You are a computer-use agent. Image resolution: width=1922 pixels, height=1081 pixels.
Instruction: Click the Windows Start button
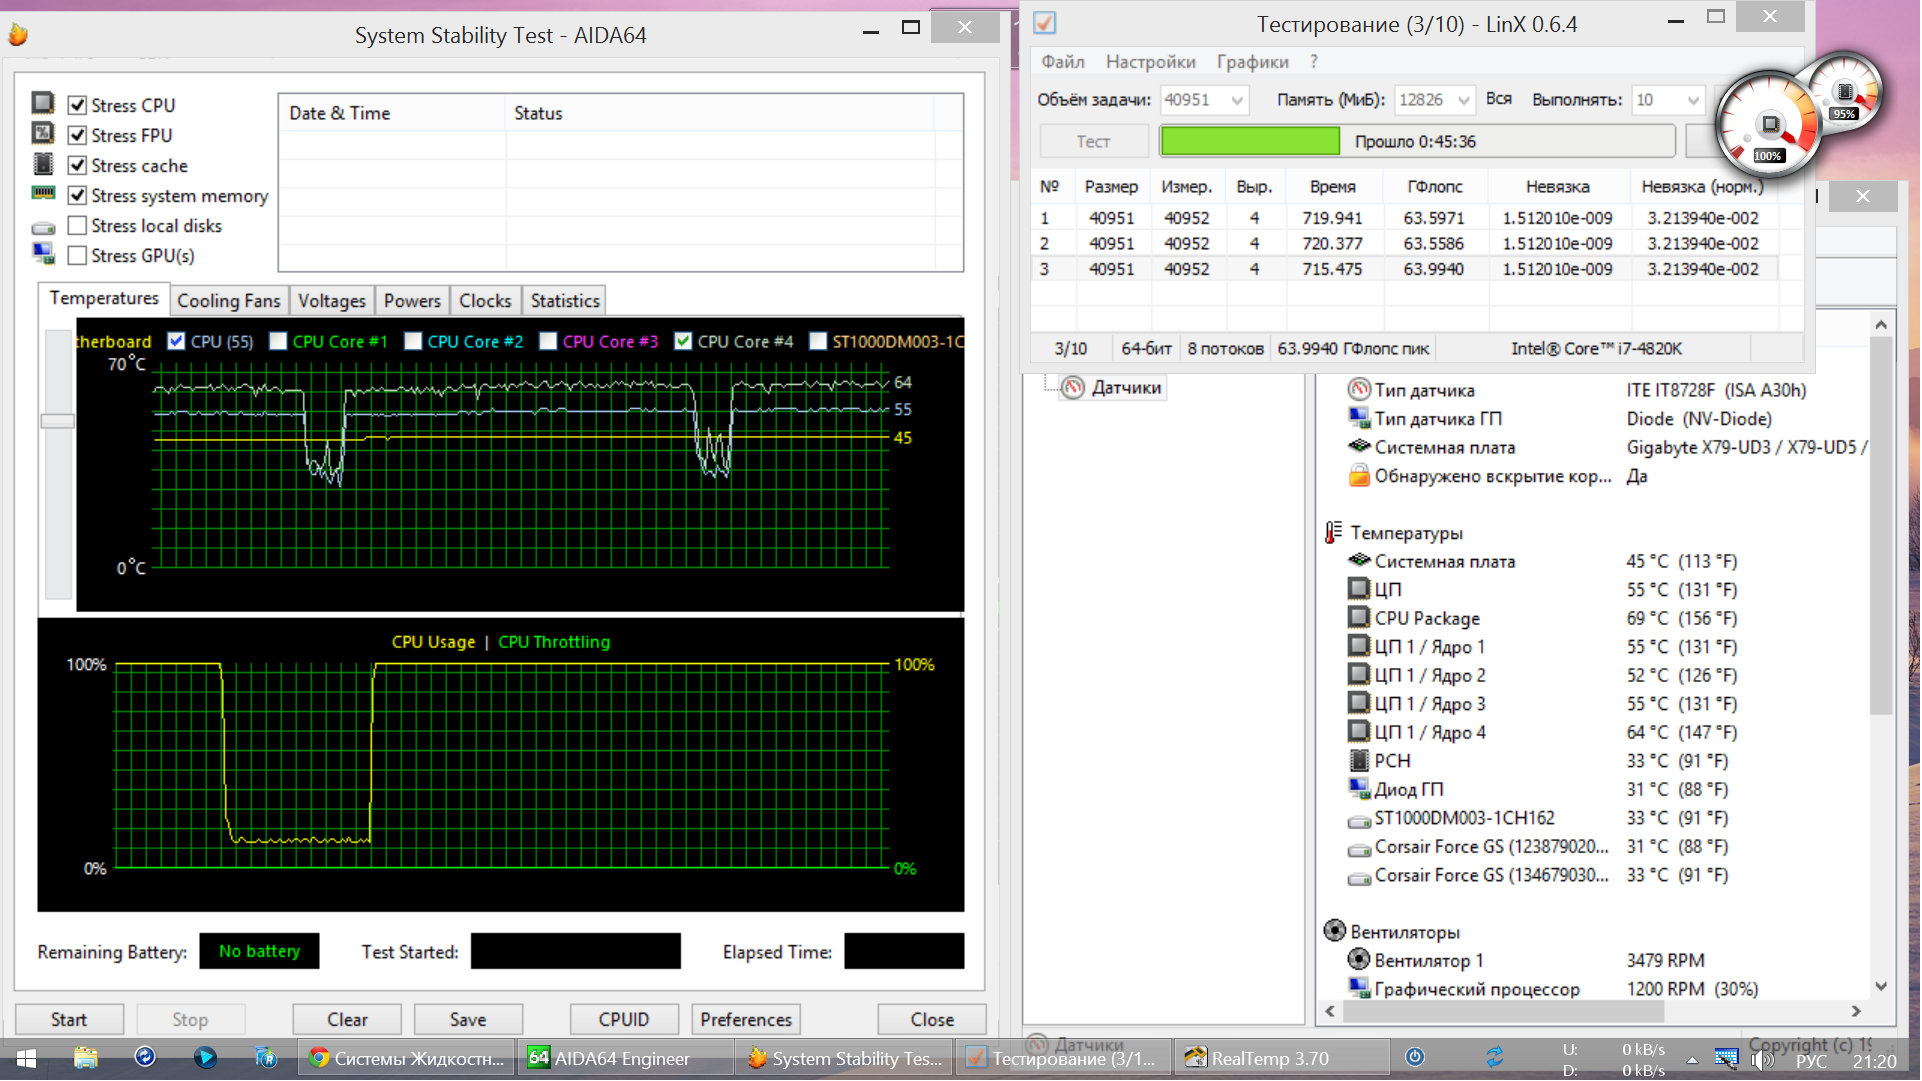click(x=27, y=1058)
